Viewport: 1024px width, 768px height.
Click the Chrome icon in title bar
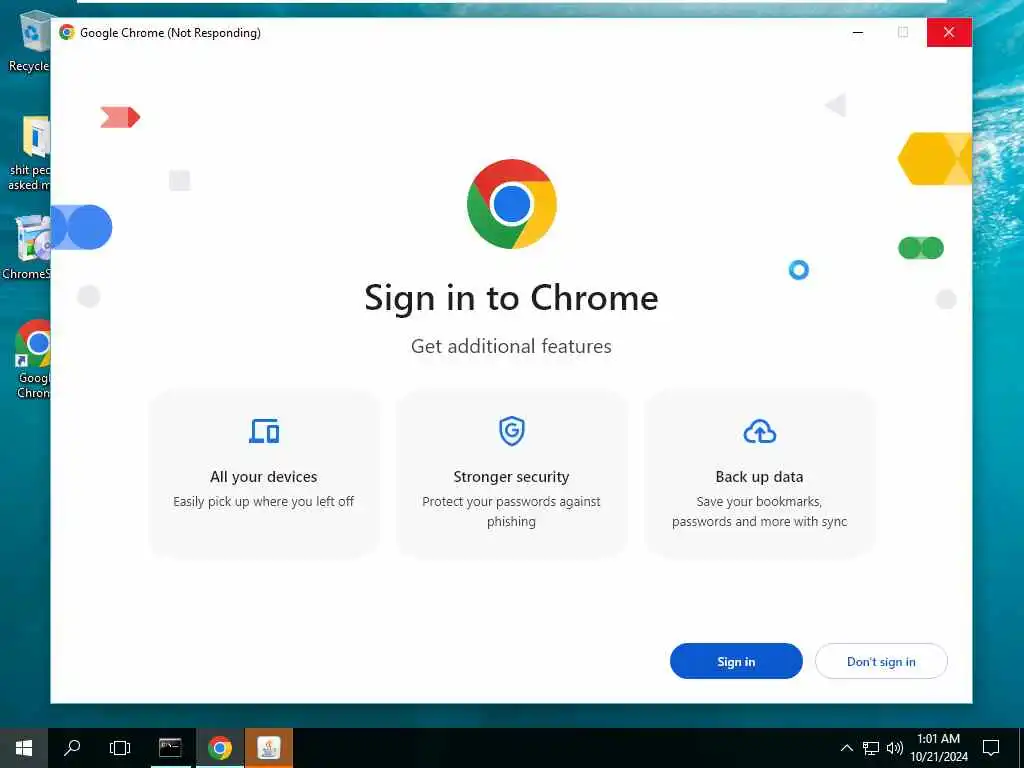[67, 32]
